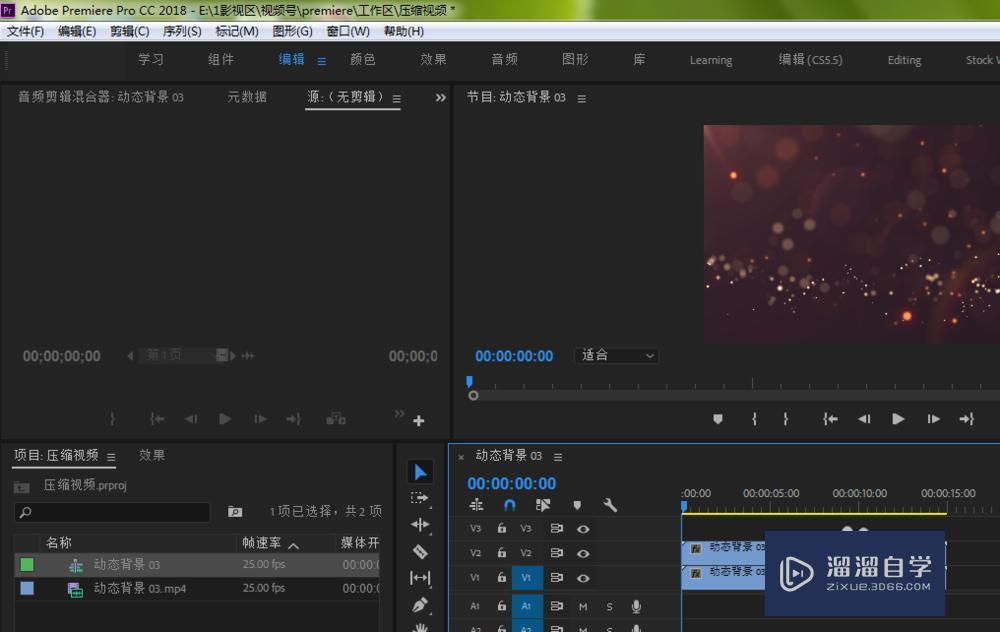
Task: Click the find-from-query icon beside project search
Action: pyautogui.click(x=235, y=511)
